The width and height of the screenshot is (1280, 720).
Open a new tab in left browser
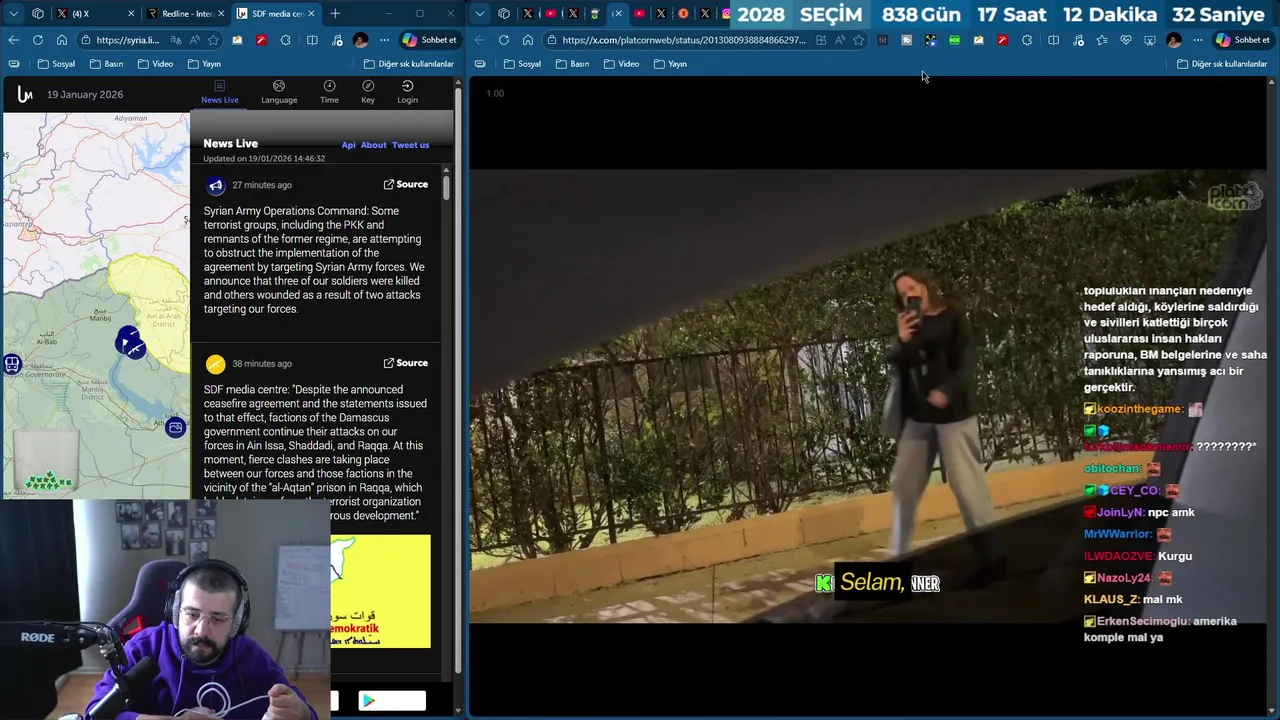(335, 13)
